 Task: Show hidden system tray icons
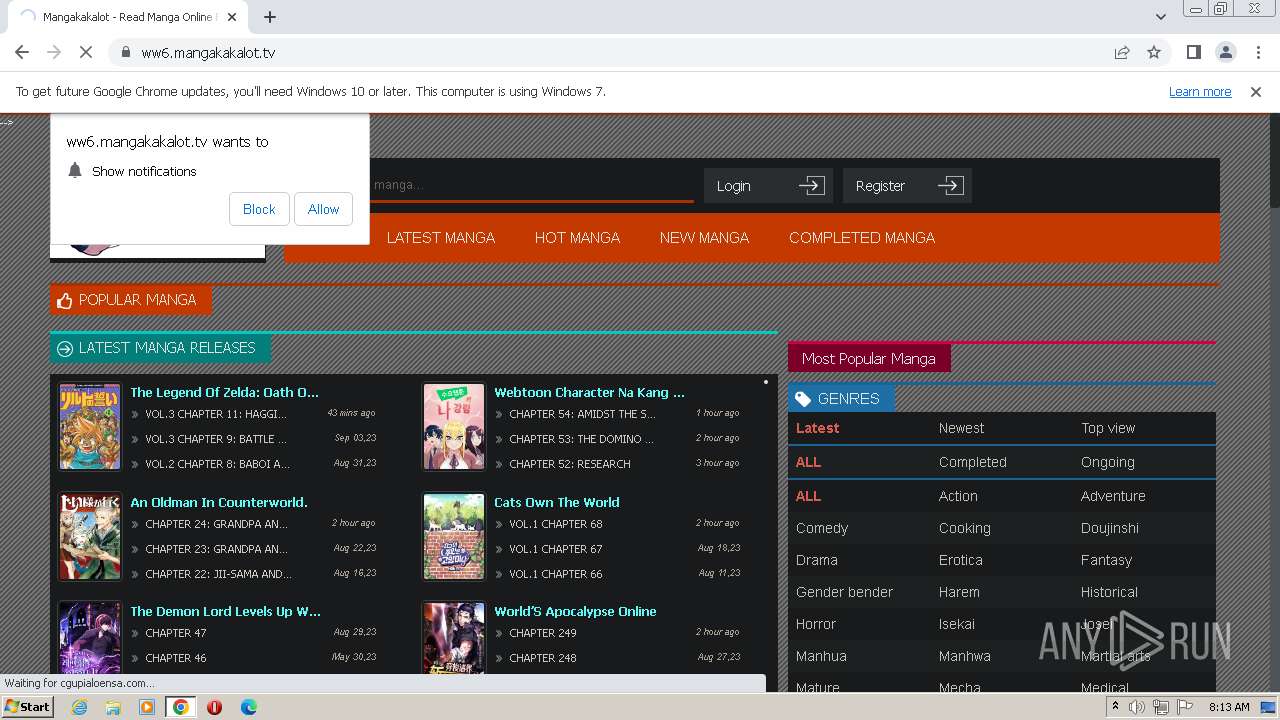(x=1115, y=707)
